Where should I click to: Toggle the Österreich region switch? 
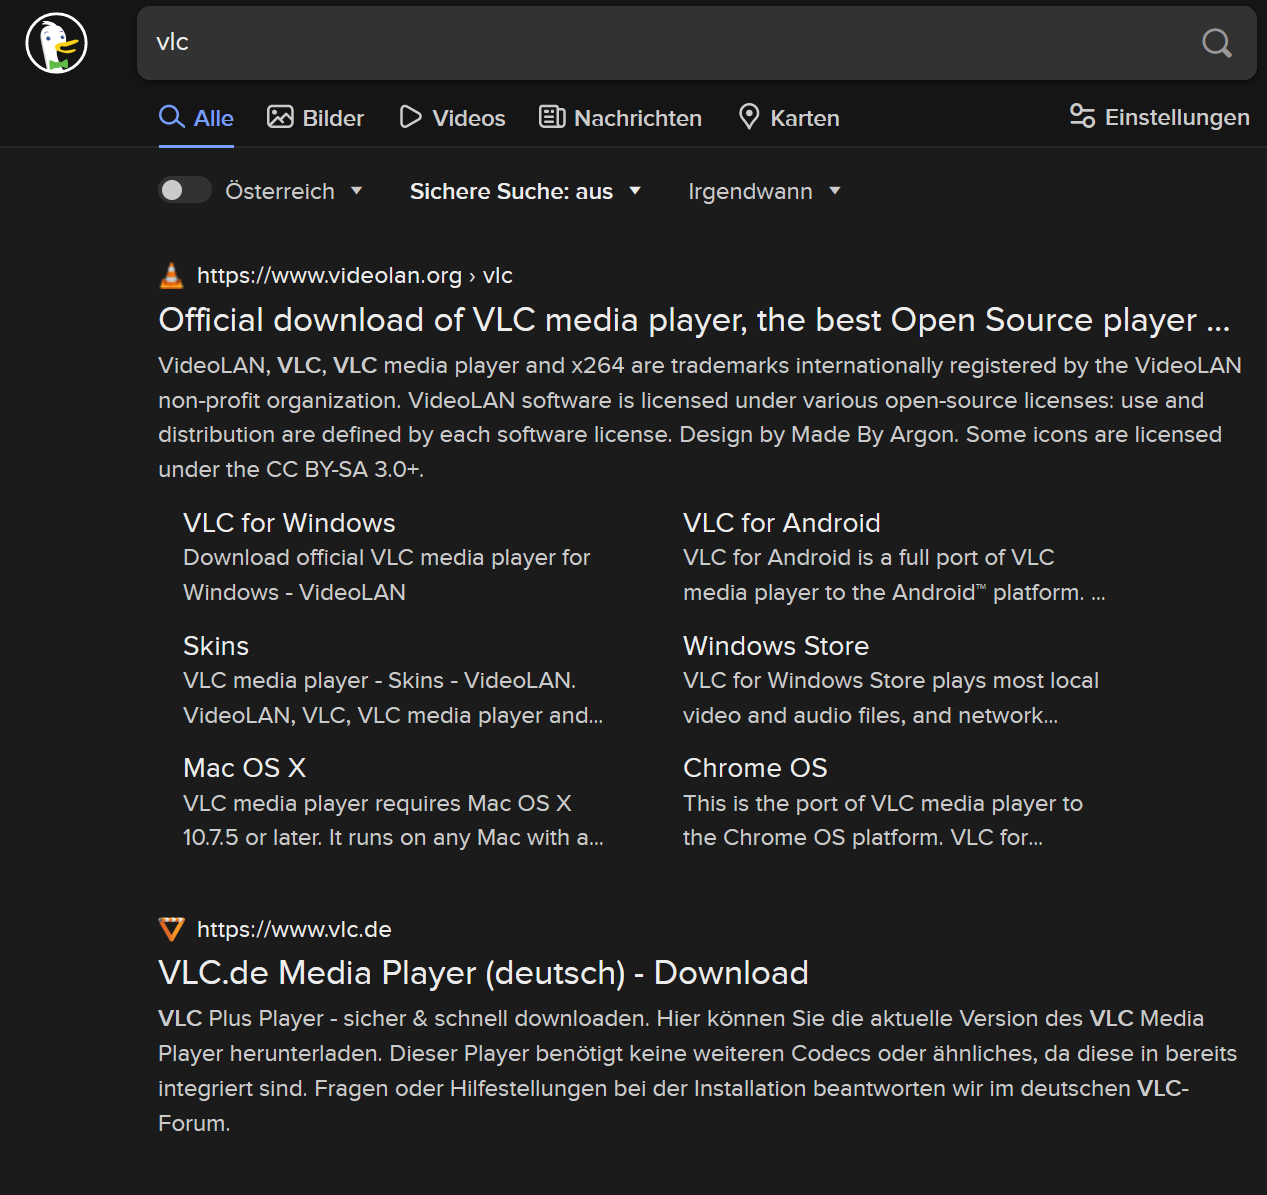tap(185, 190)
